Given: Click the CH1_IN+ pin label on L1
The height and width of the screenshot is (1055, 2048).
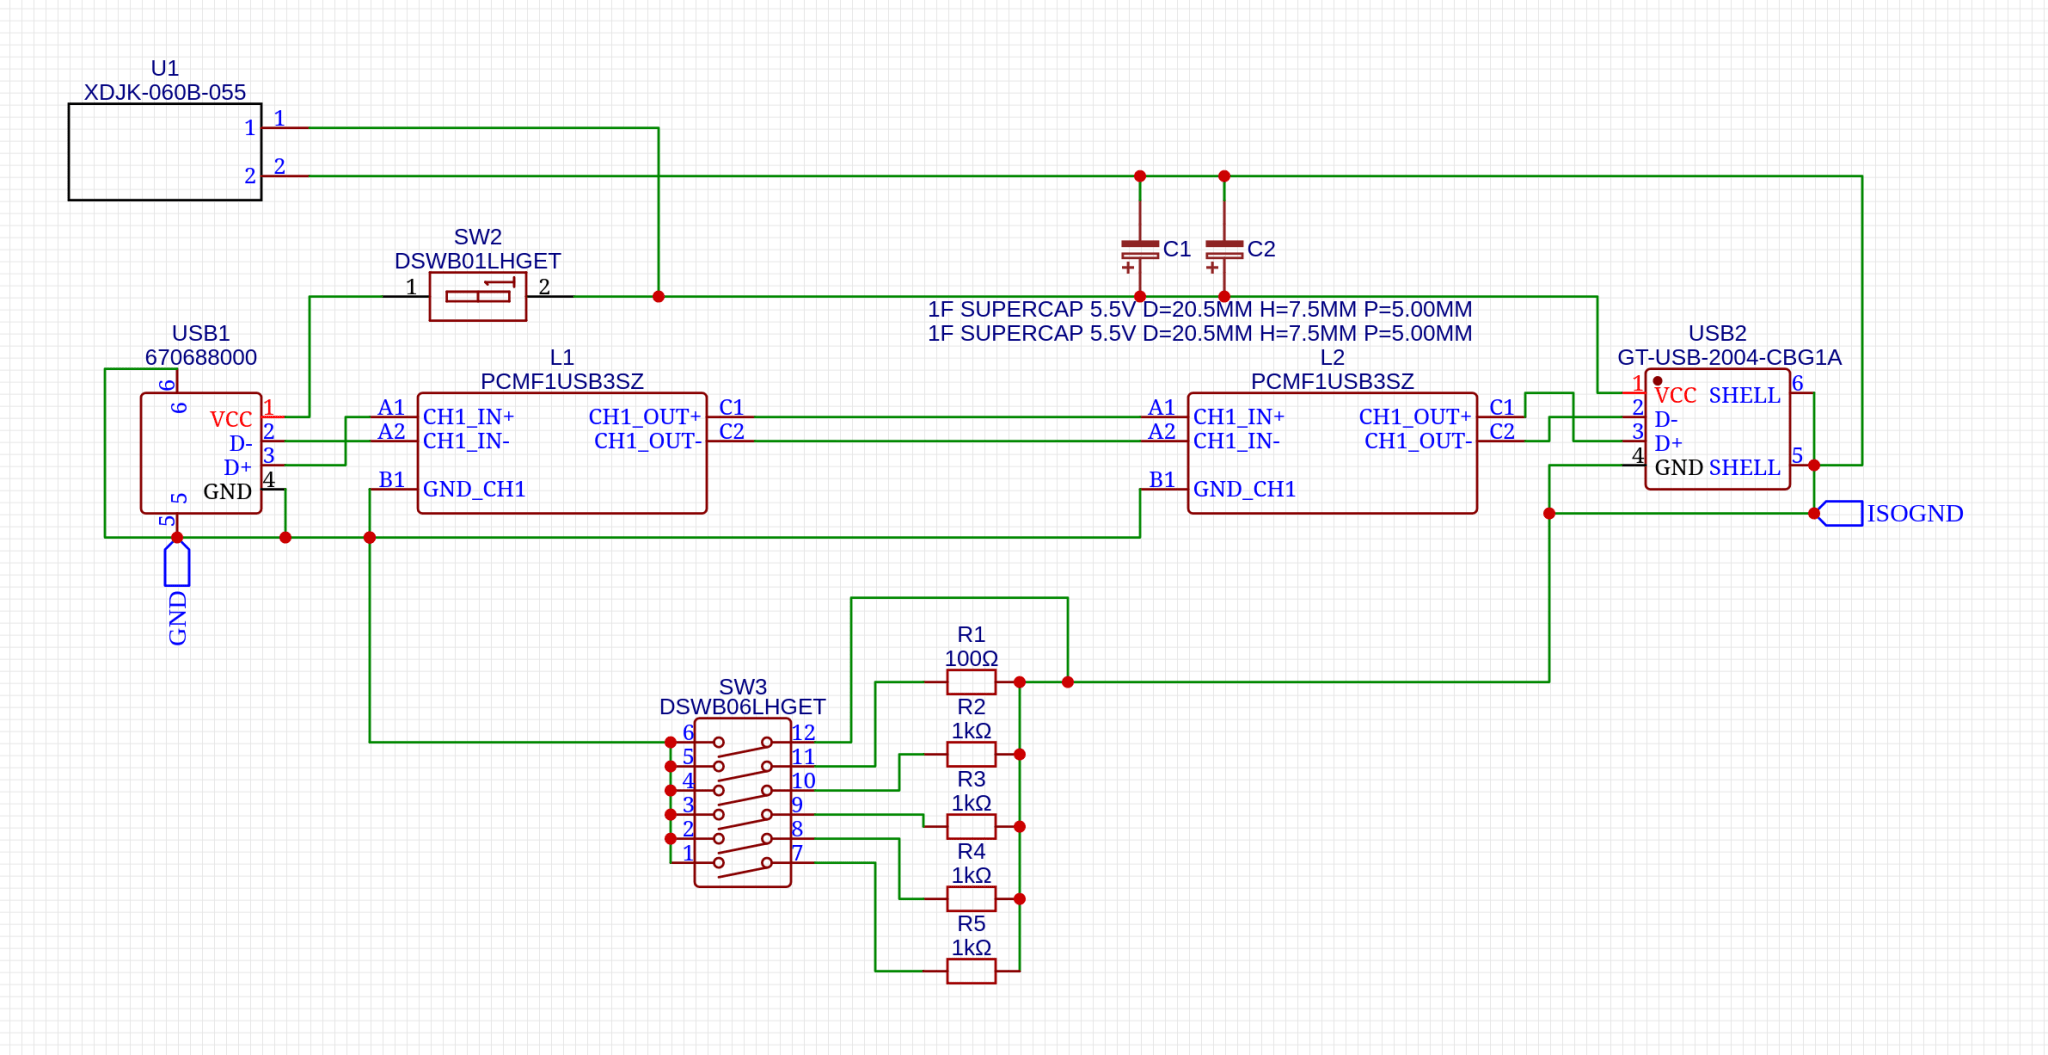Looking at the screenshot, I should click(x=469, y=416).
